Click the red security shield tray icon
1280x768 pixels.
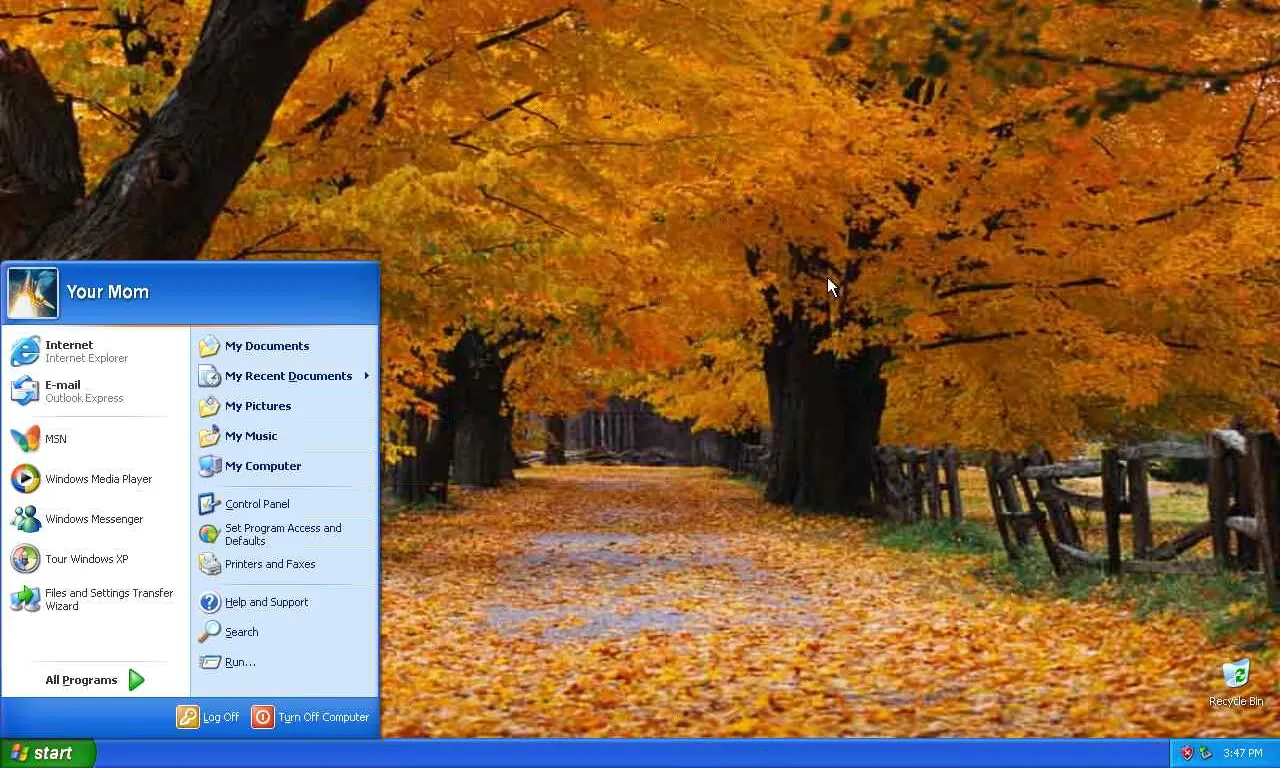coord(1187,753)
